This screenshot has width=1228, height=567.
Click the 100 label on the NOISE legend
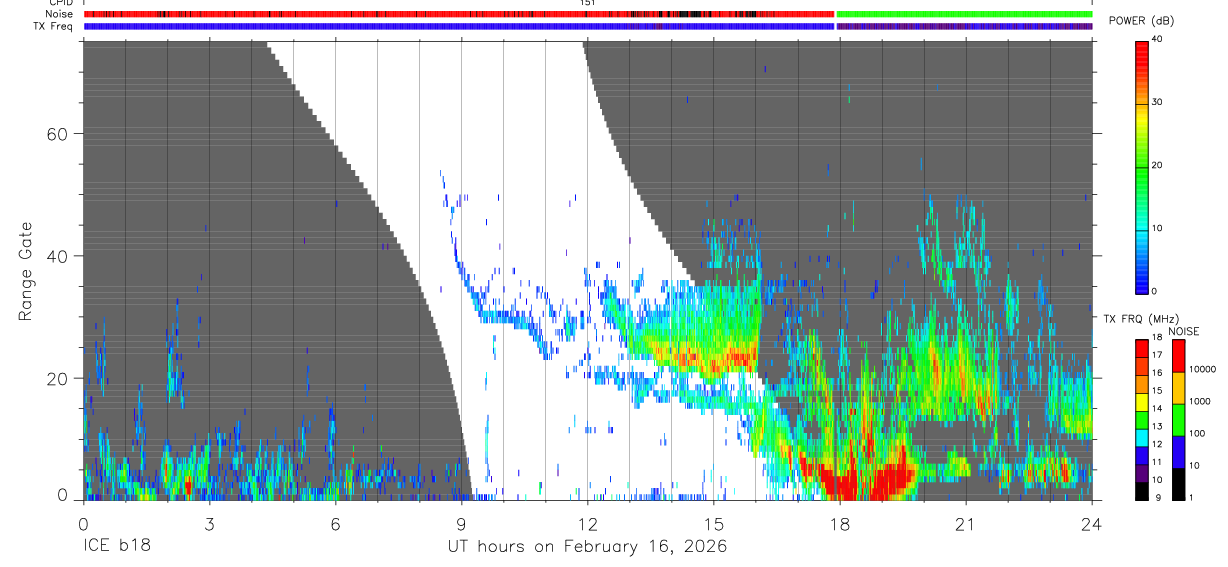(x=1197, y=433)
